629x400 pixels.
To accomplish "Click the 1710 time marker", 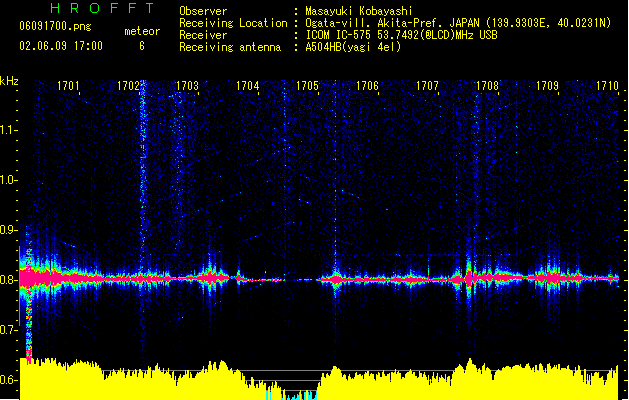I will pyautogui.click(x=607, y=86).
